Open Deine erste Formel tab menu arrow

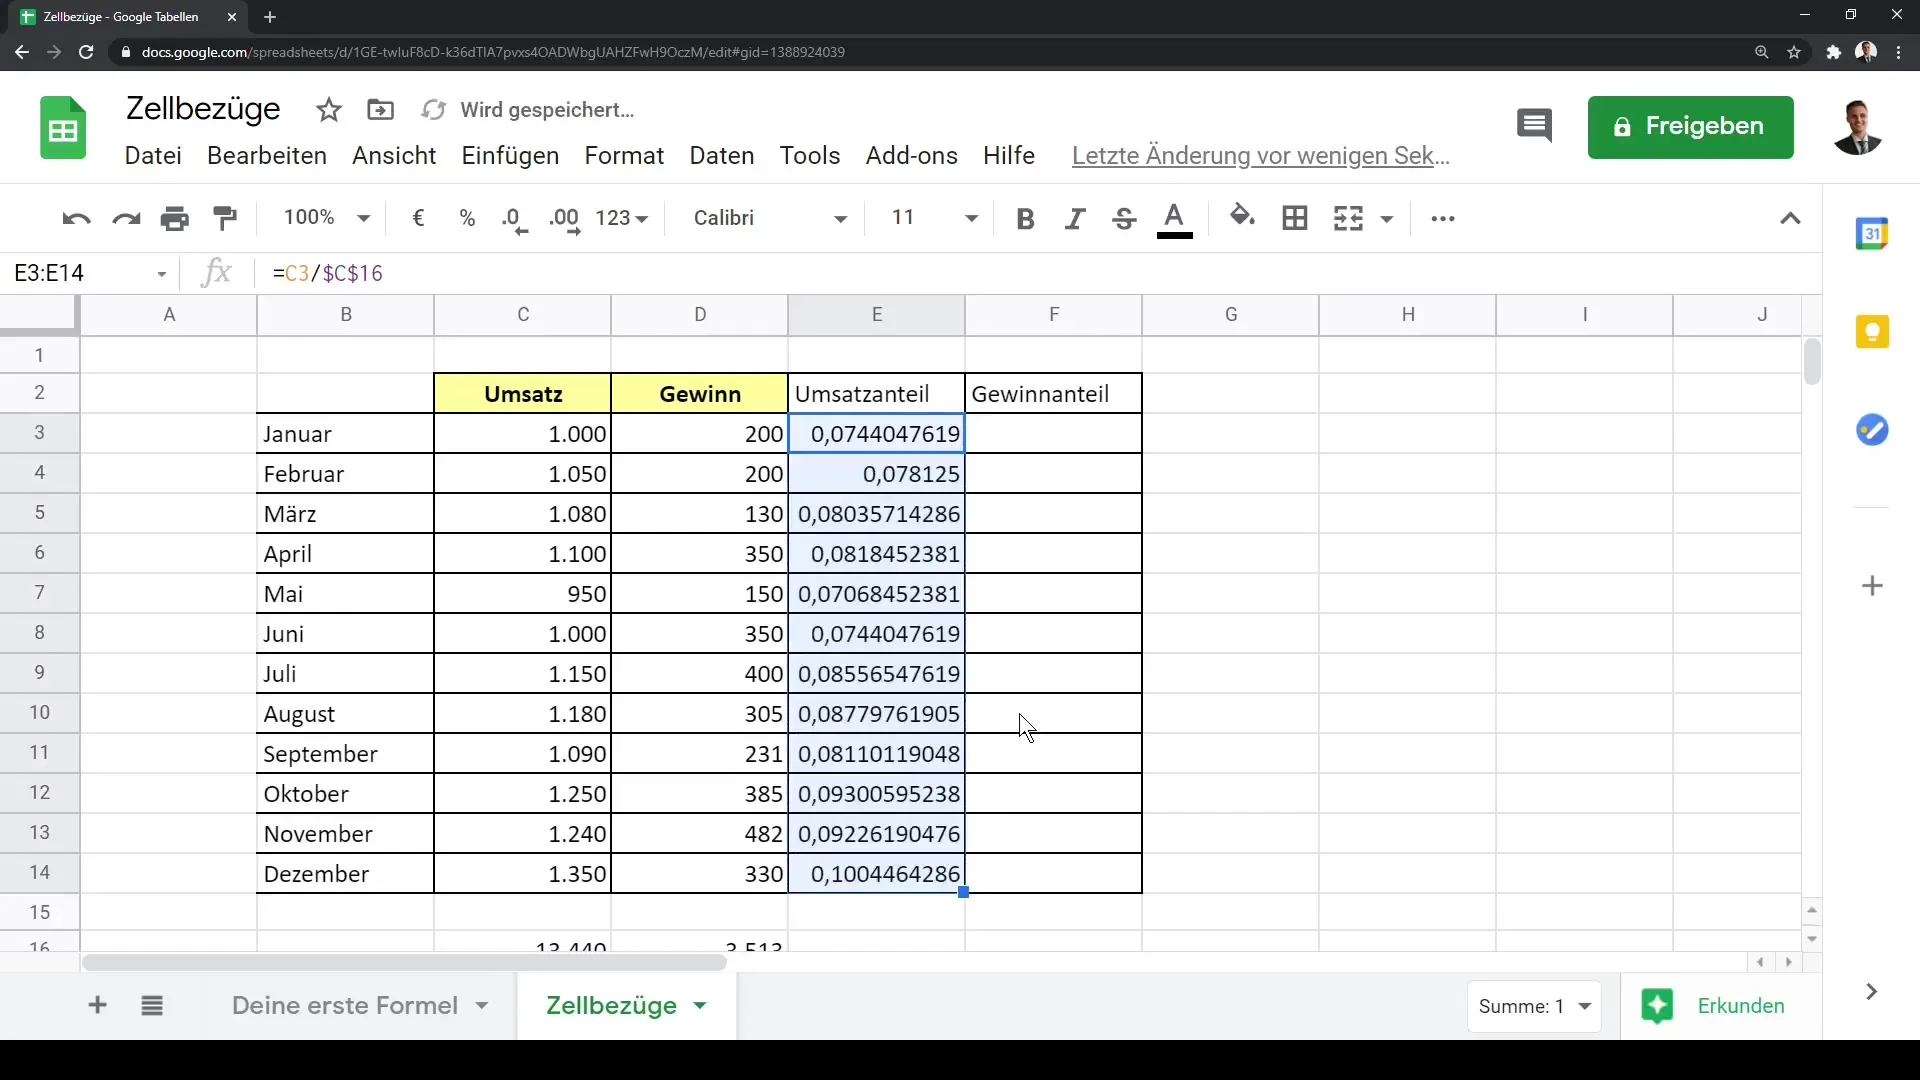pos(482,1006)
